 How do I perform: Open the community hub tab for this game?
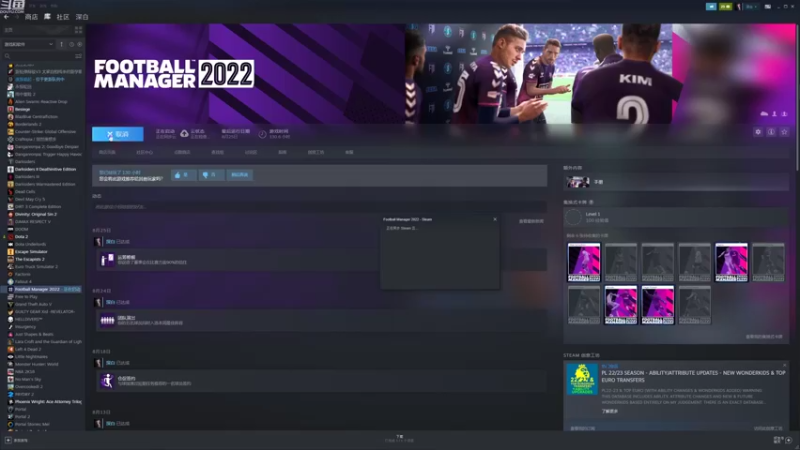144,152
